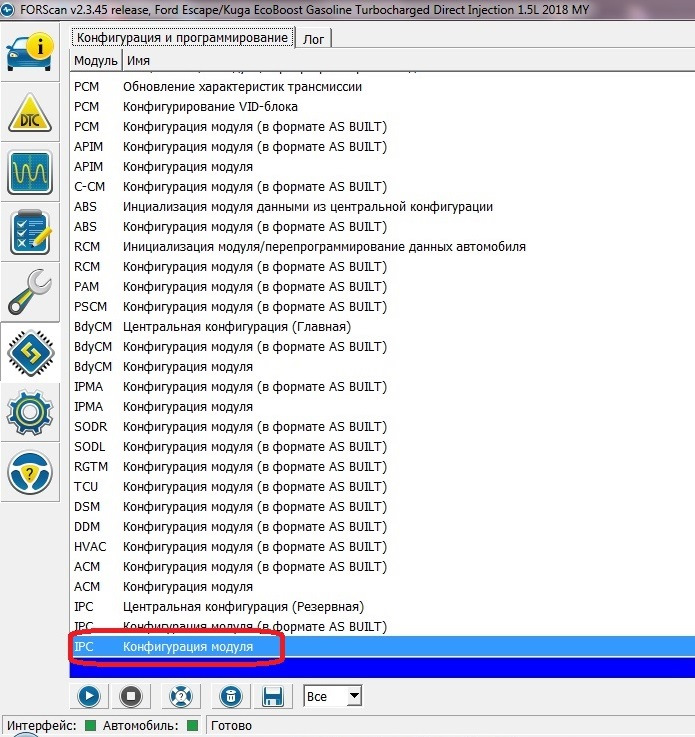Image resolution: width=695 pixels, height=737 pixels.
Task: Select ABS Инициализация модуля данными row
Action: click(x=382, y=207)
